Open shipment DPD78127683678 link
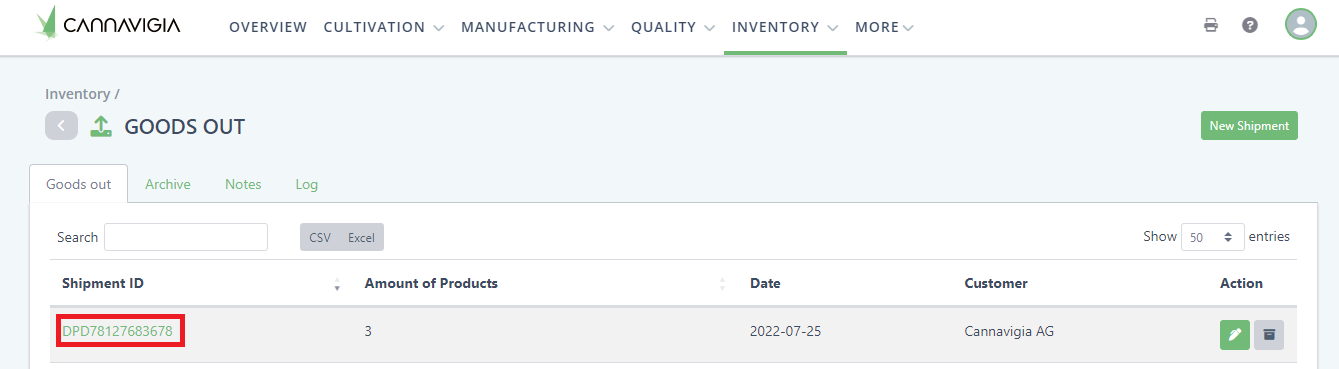This screenshot has width=1339, height=369. (117, 331)
